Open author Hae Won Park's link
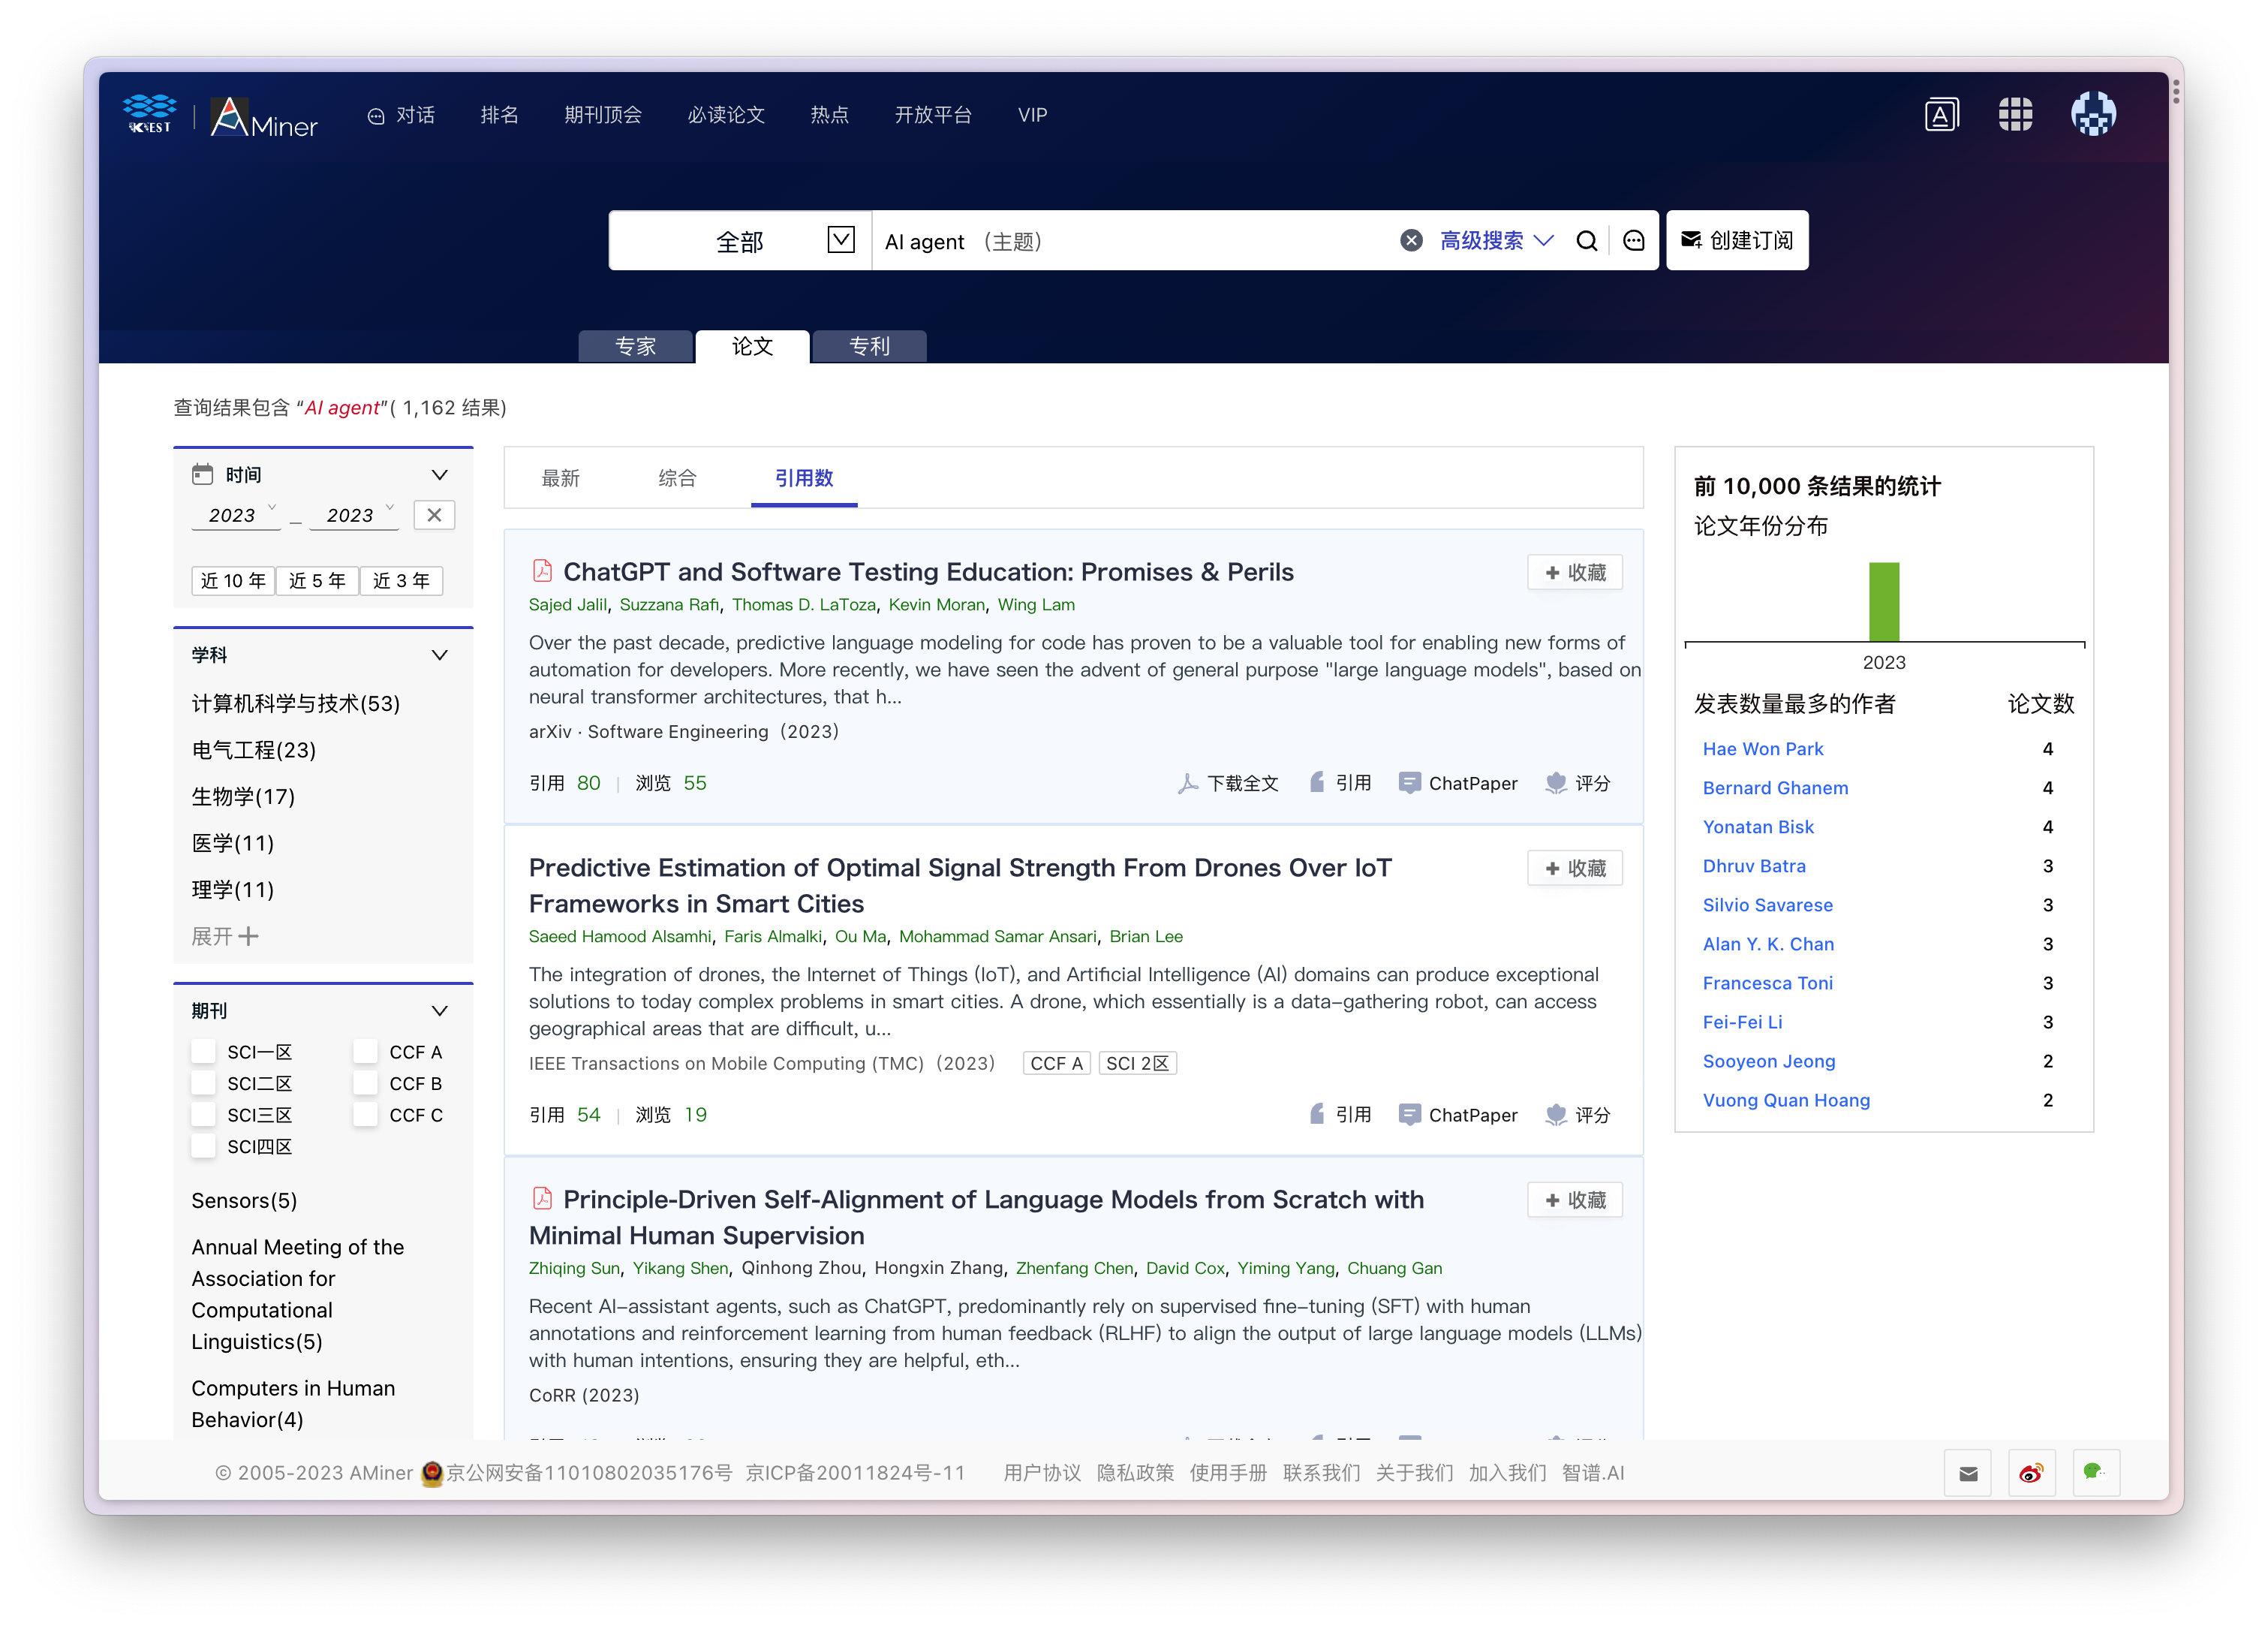 [x=1762, y=749]
